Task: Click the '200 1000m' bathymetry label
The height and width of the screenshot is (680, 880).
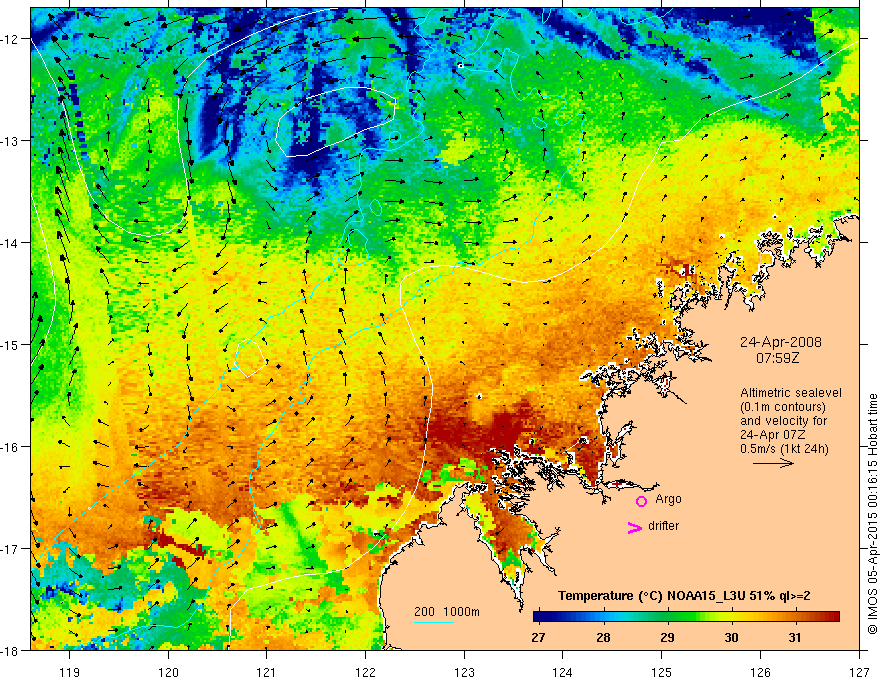Action: (447, 612)
